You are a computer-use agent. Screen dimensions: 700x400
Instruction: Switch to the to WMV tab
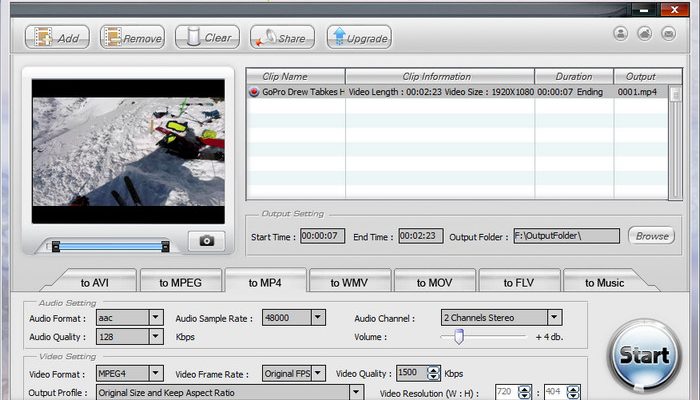click(349, 283)
